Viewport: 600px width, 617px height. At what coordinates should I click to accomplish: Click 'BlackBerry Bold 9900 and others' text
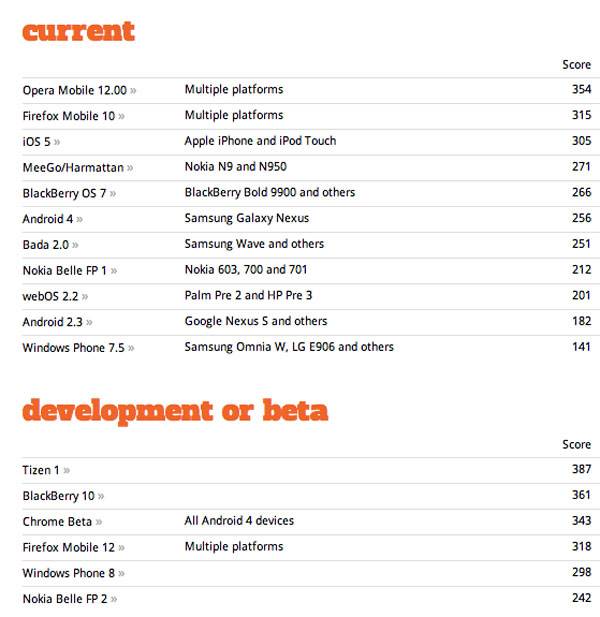pos(270,192)
